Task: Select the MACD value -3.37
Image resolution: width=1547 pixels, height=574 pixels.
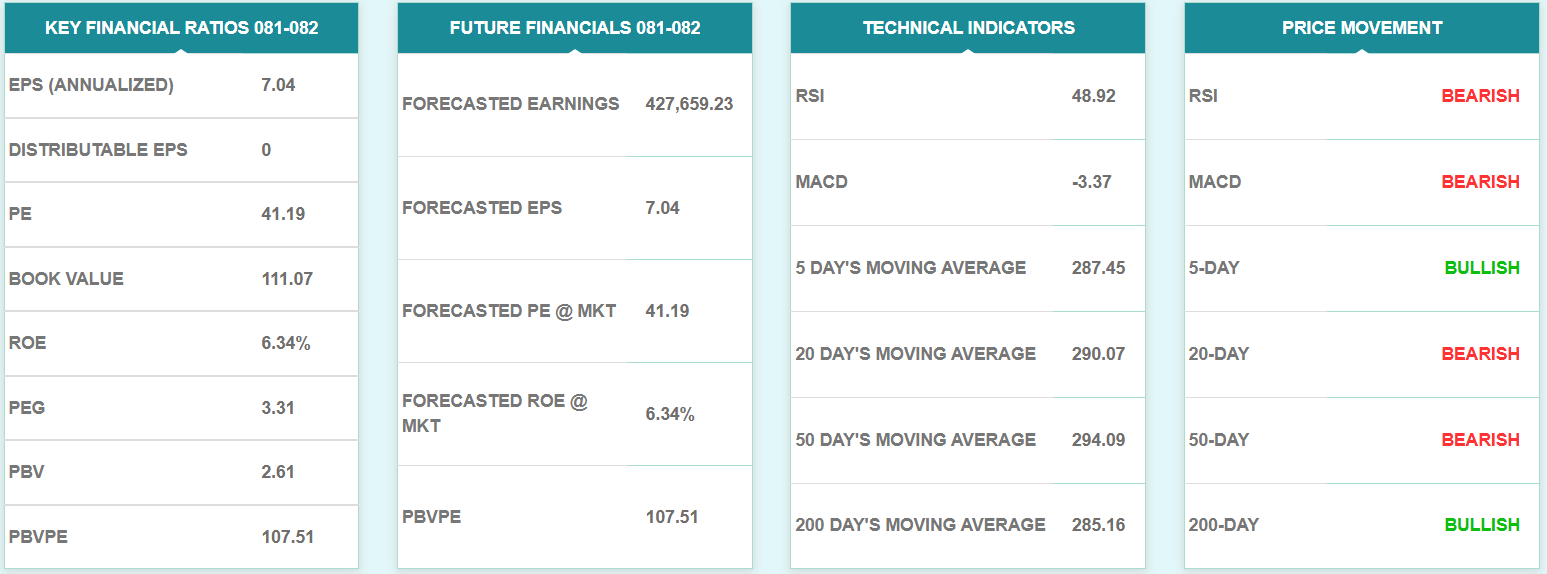Action: click(1091, 182)
